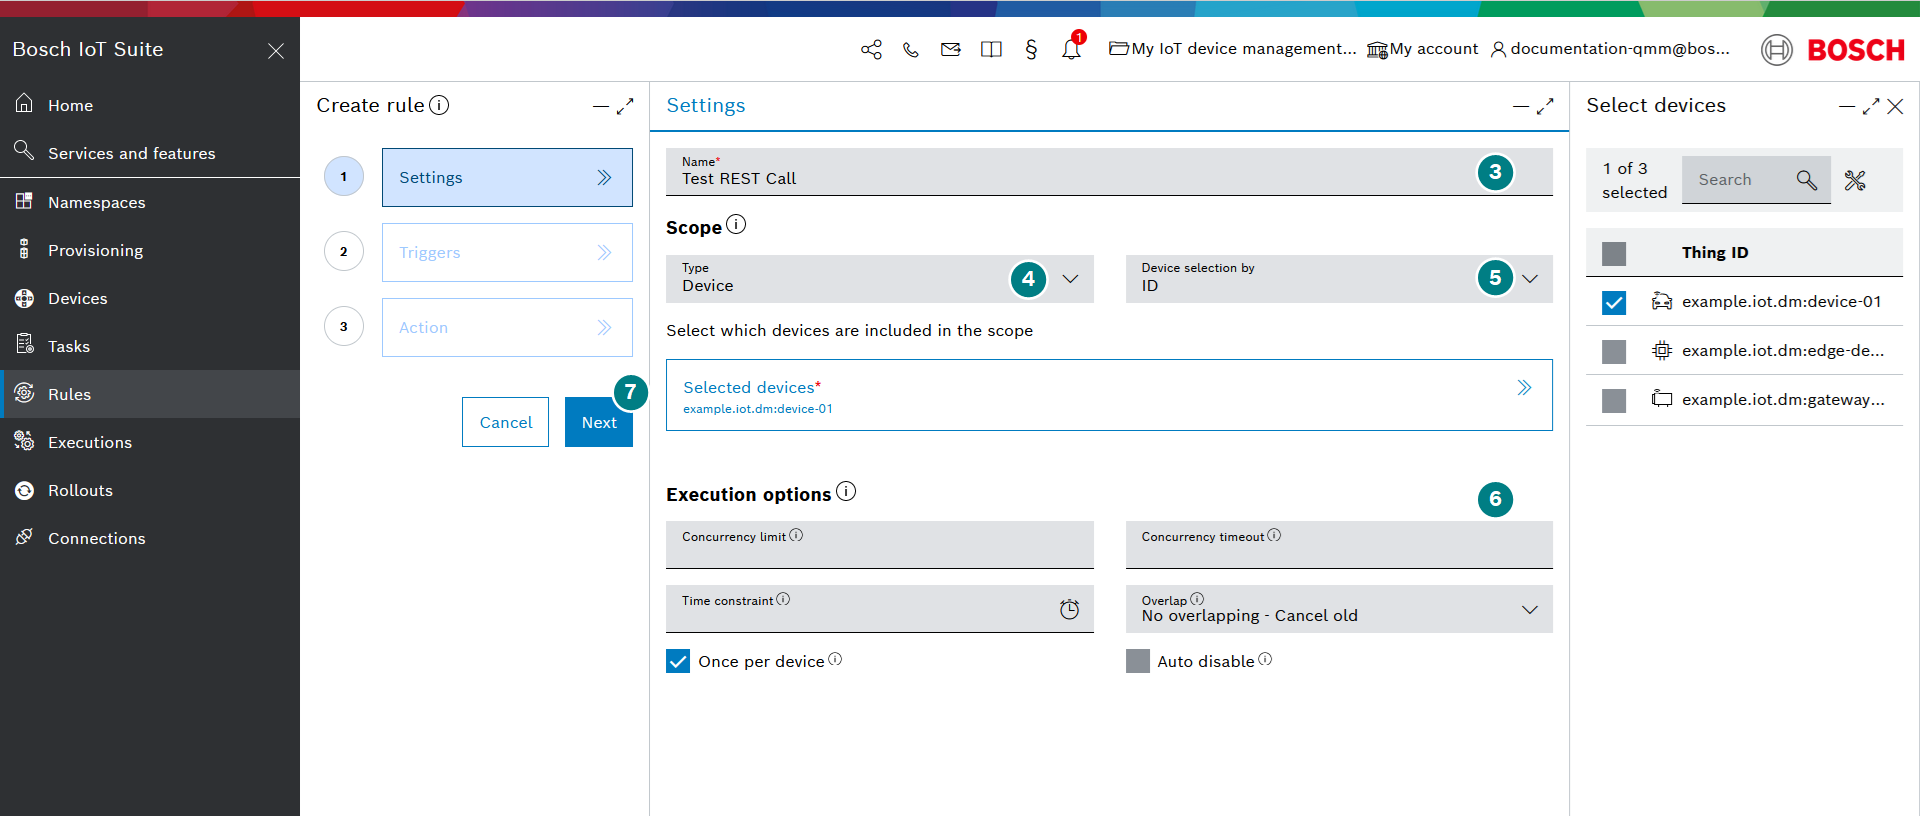This screenshot has height=816, width=1920.
Task: Click the legal paragraph symbol icon
Action: coord(1031,49)
